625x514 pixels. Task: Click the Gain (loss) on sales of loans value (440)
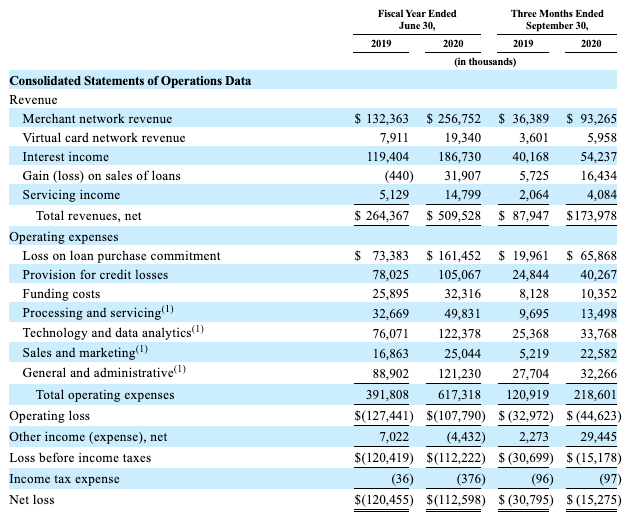(x=399, y=176)
